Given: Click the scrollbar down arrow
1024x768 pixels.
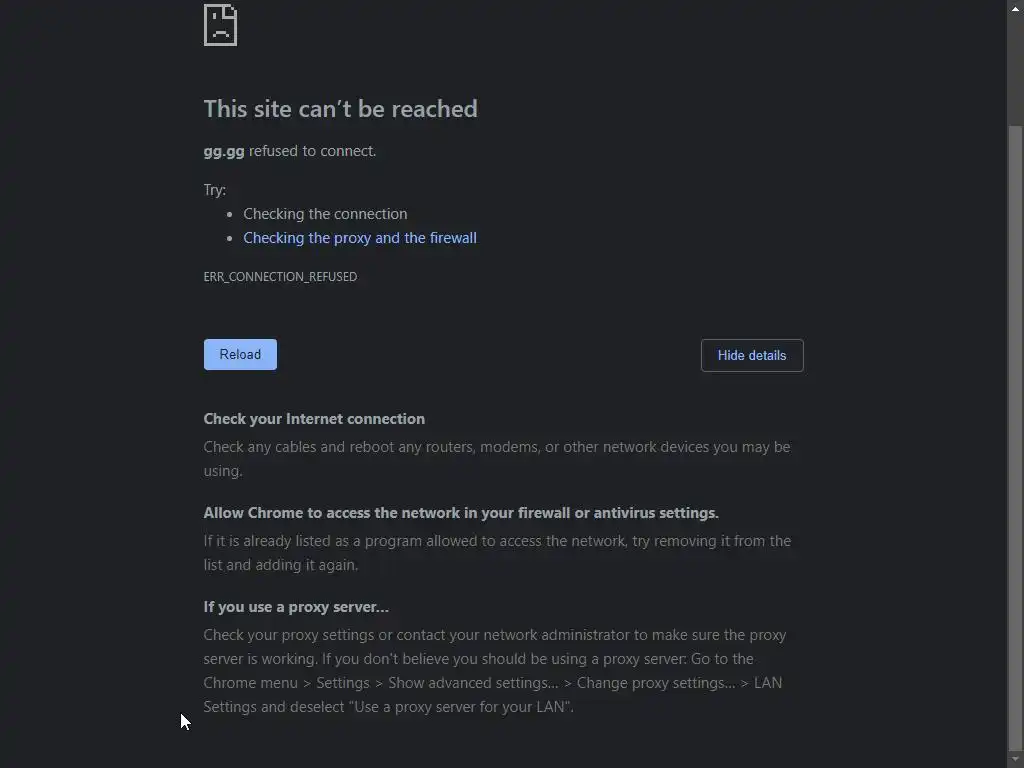Looking at the screenshot, I should coord(1016,760).
